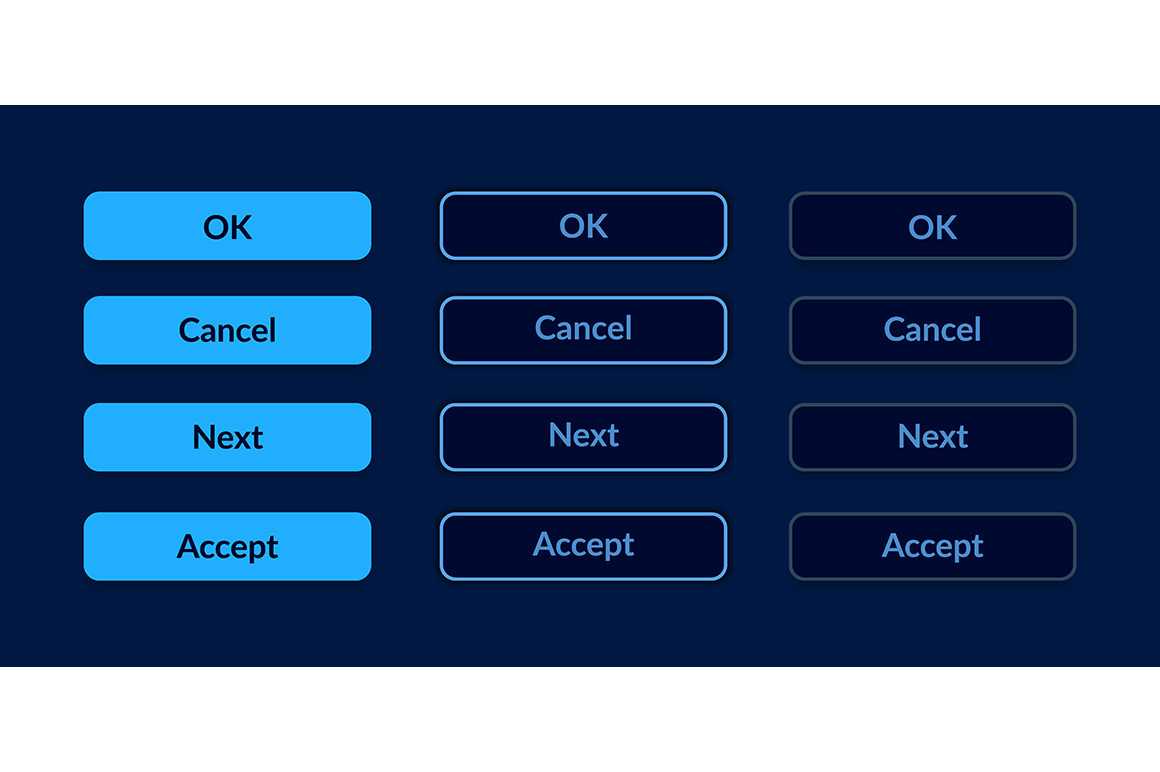Click the filled bright-blue OK button
The width and height of the screenshot is (1160, 772).
[x=227, y=226]
